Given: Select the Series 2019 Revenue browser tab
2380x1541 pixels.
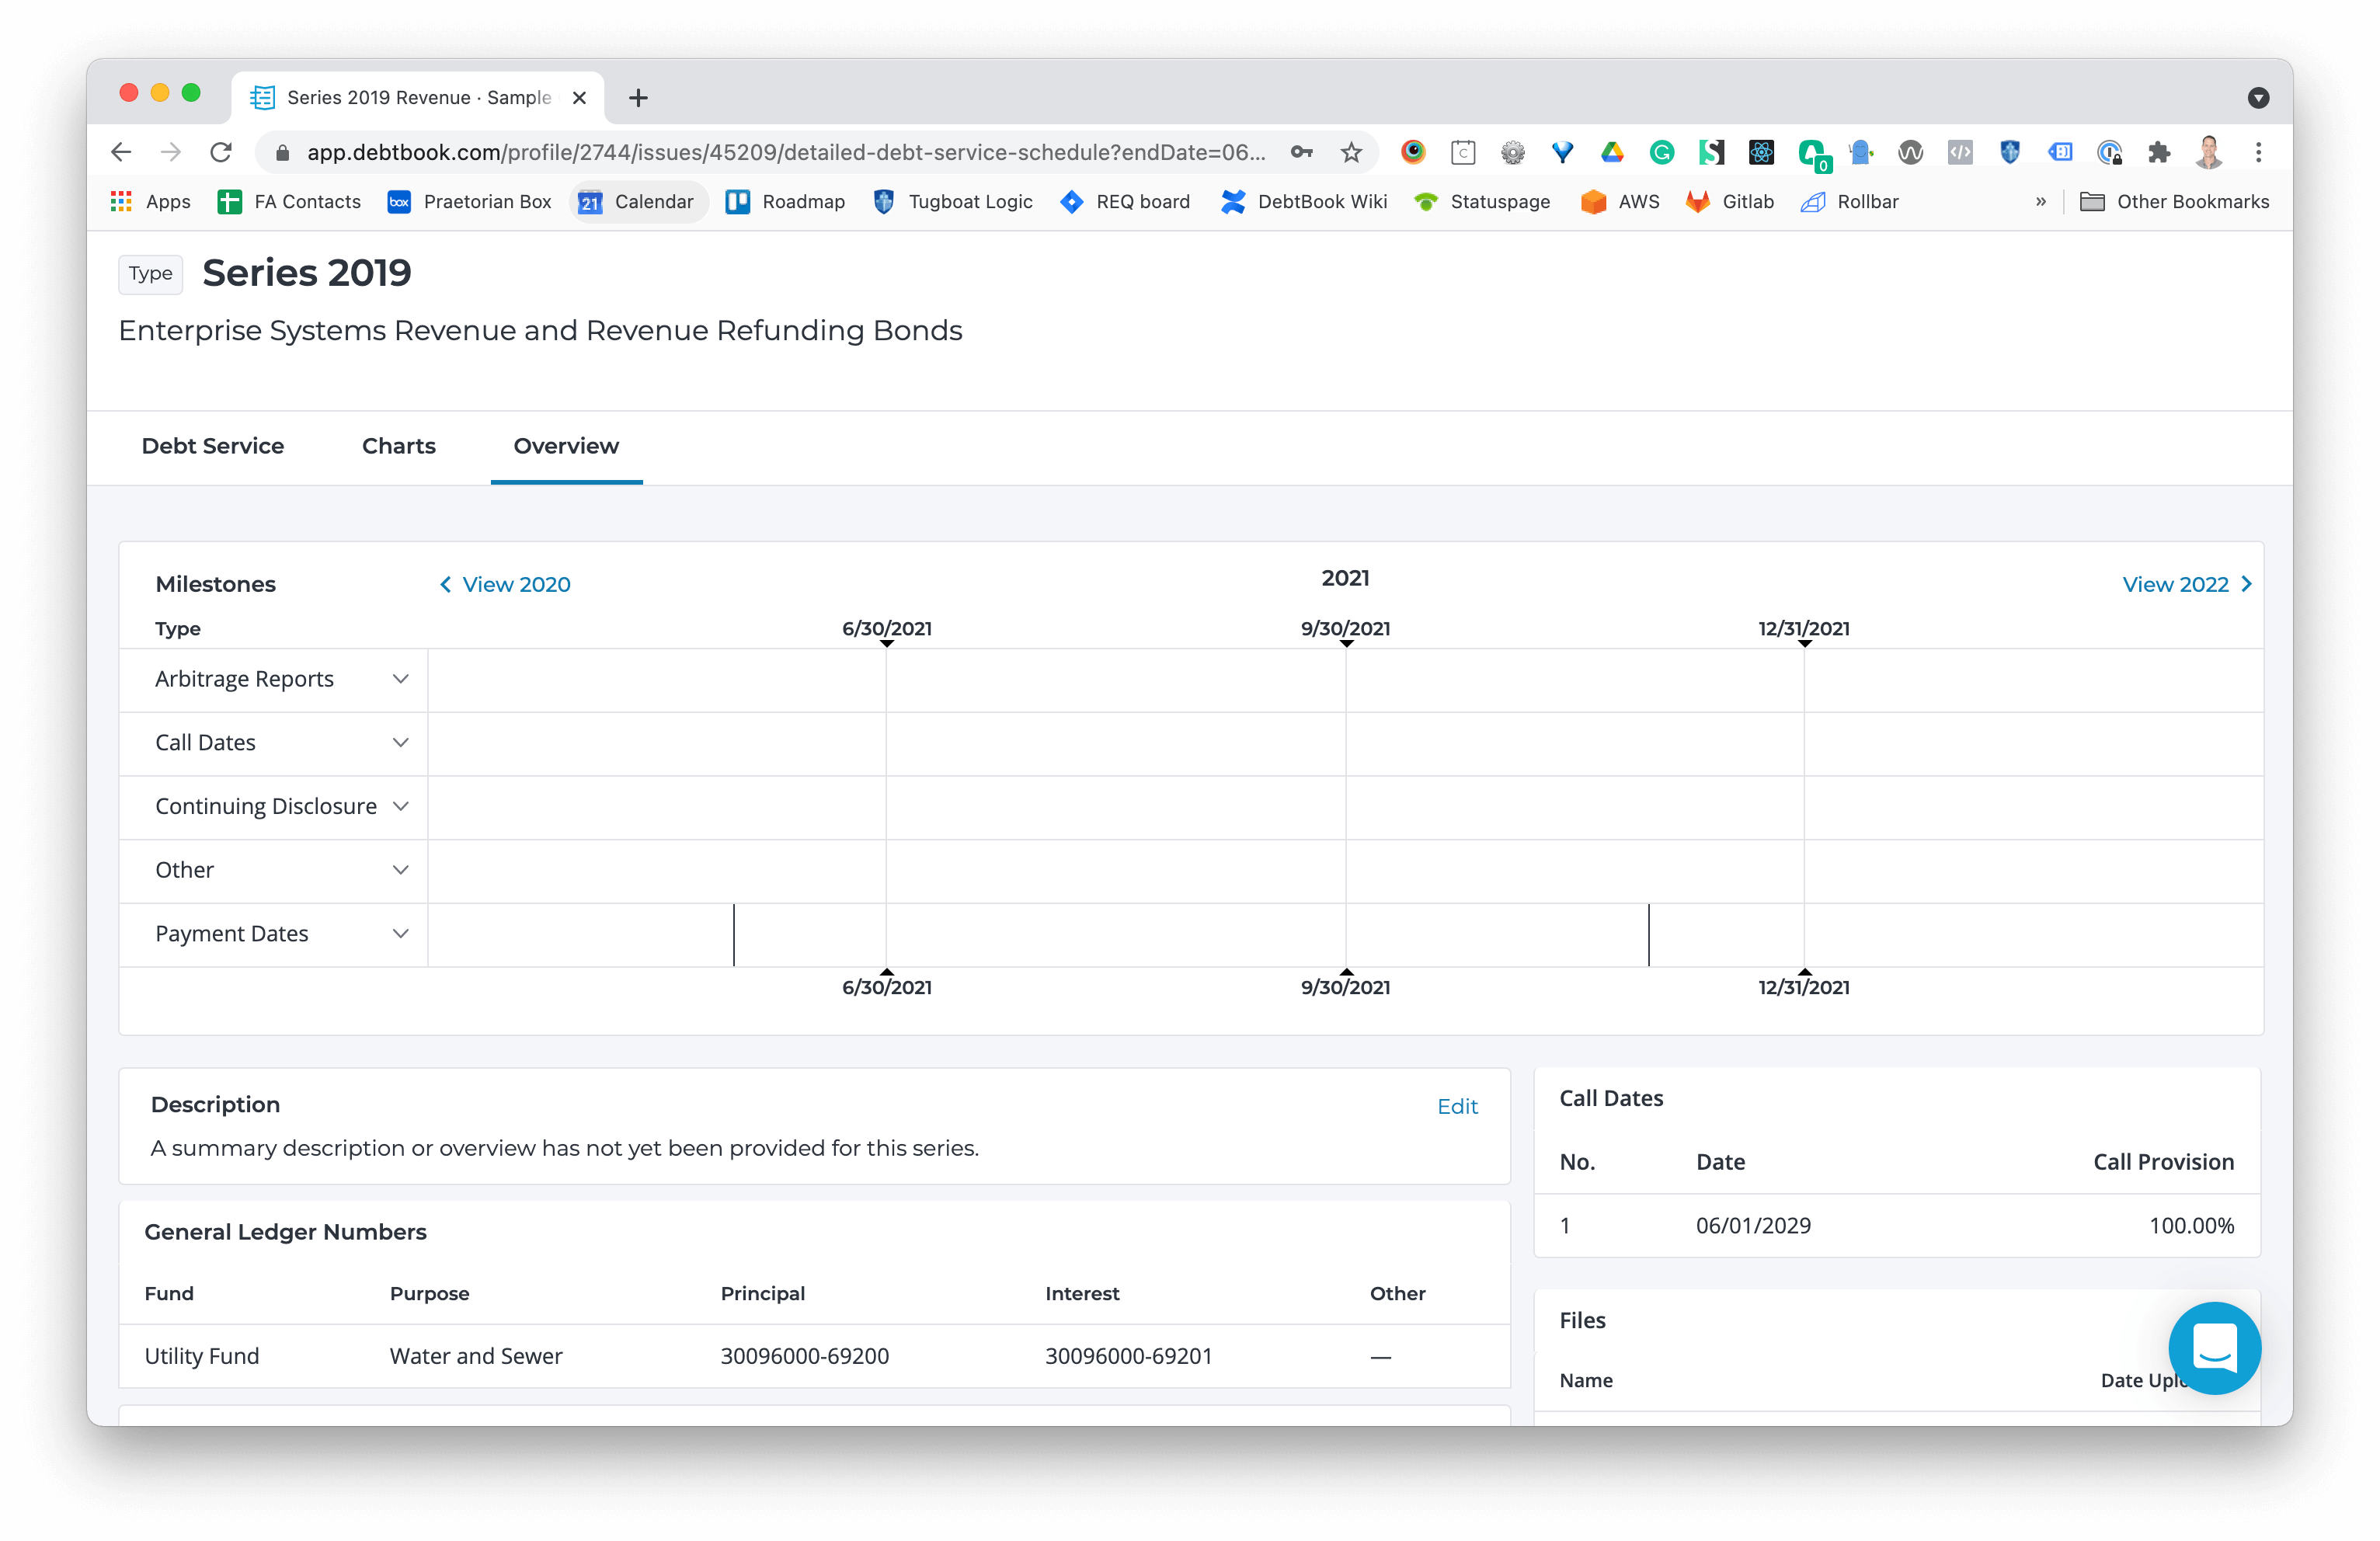Looking at the screenshot, I should [x=417, y=97].
